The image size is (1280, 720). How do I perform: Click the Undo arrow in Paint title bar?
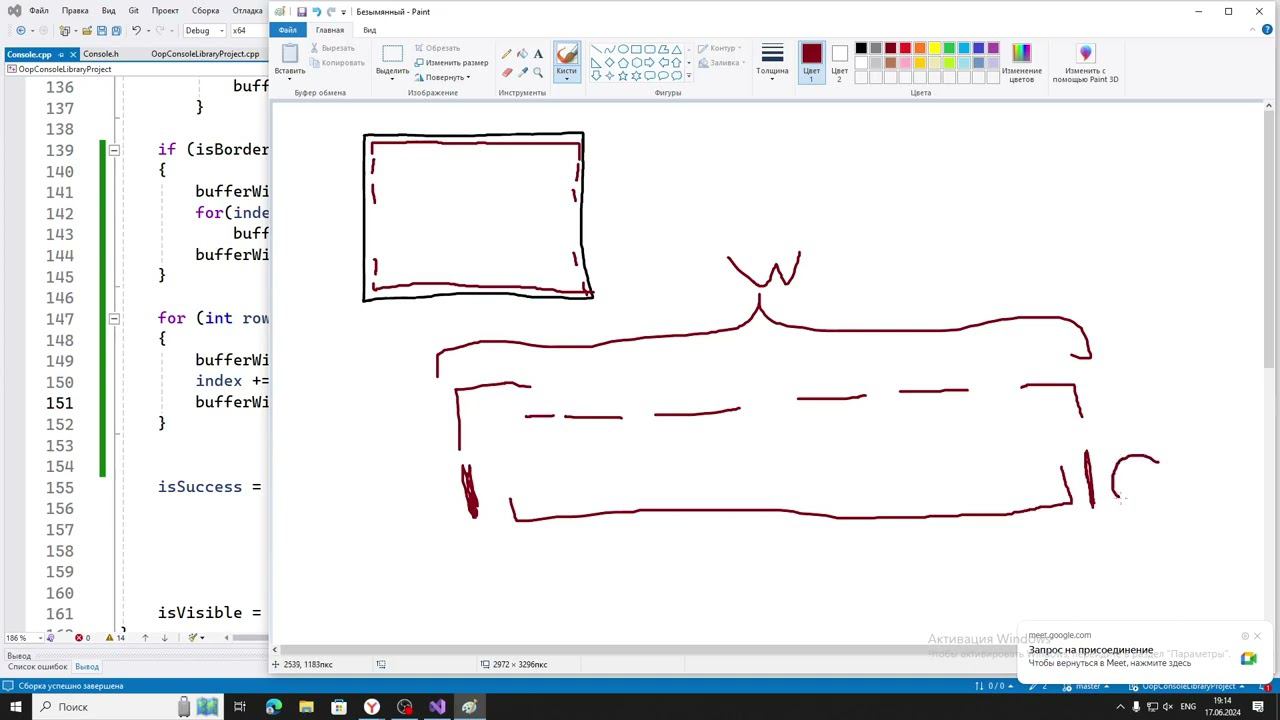point(316,12)
